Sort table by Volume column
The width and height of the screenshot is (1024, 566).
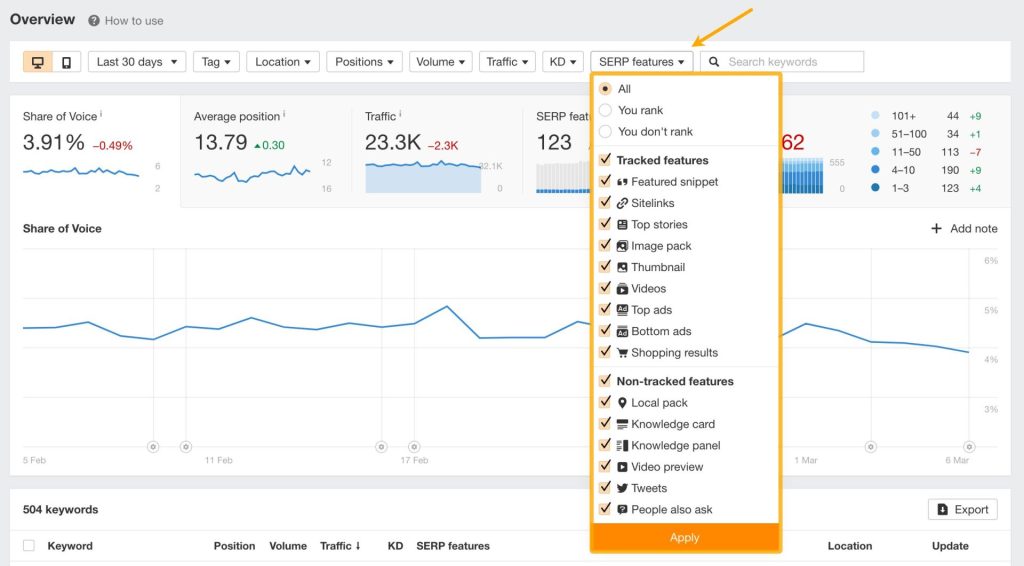point(288,546)
